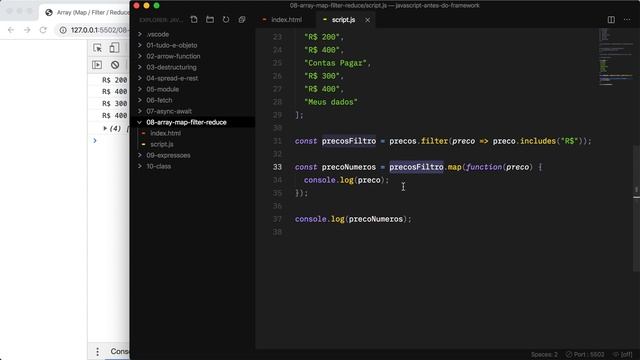Open the editor More Actions ellipsis
The height and width of the screenshot is (360, 640).
tap(627, 20)
